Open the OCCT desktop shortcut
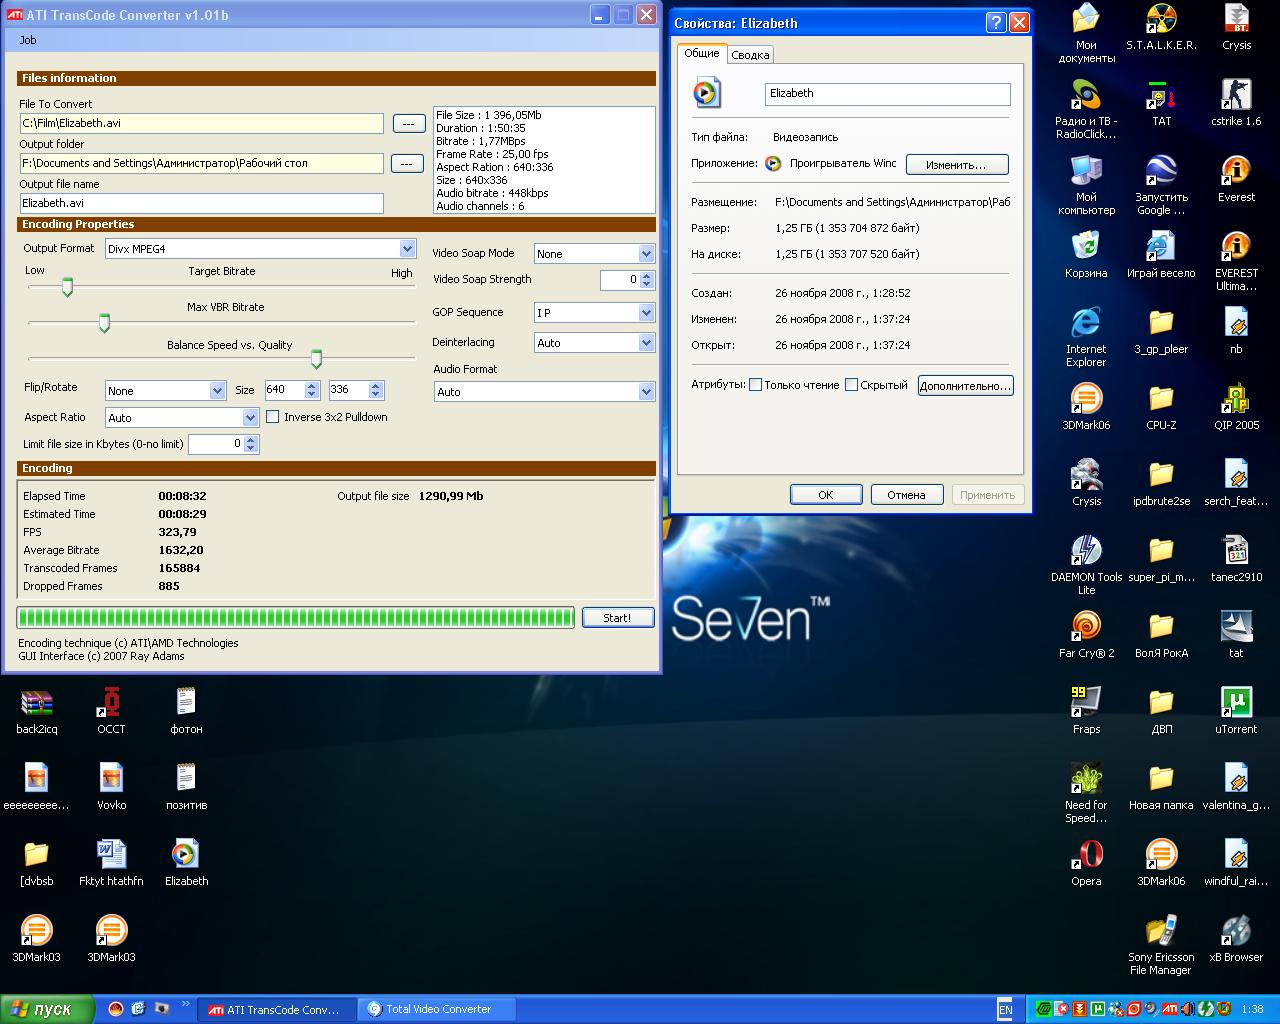This screenshot has height=1024, width=1280. pos(111,703)
